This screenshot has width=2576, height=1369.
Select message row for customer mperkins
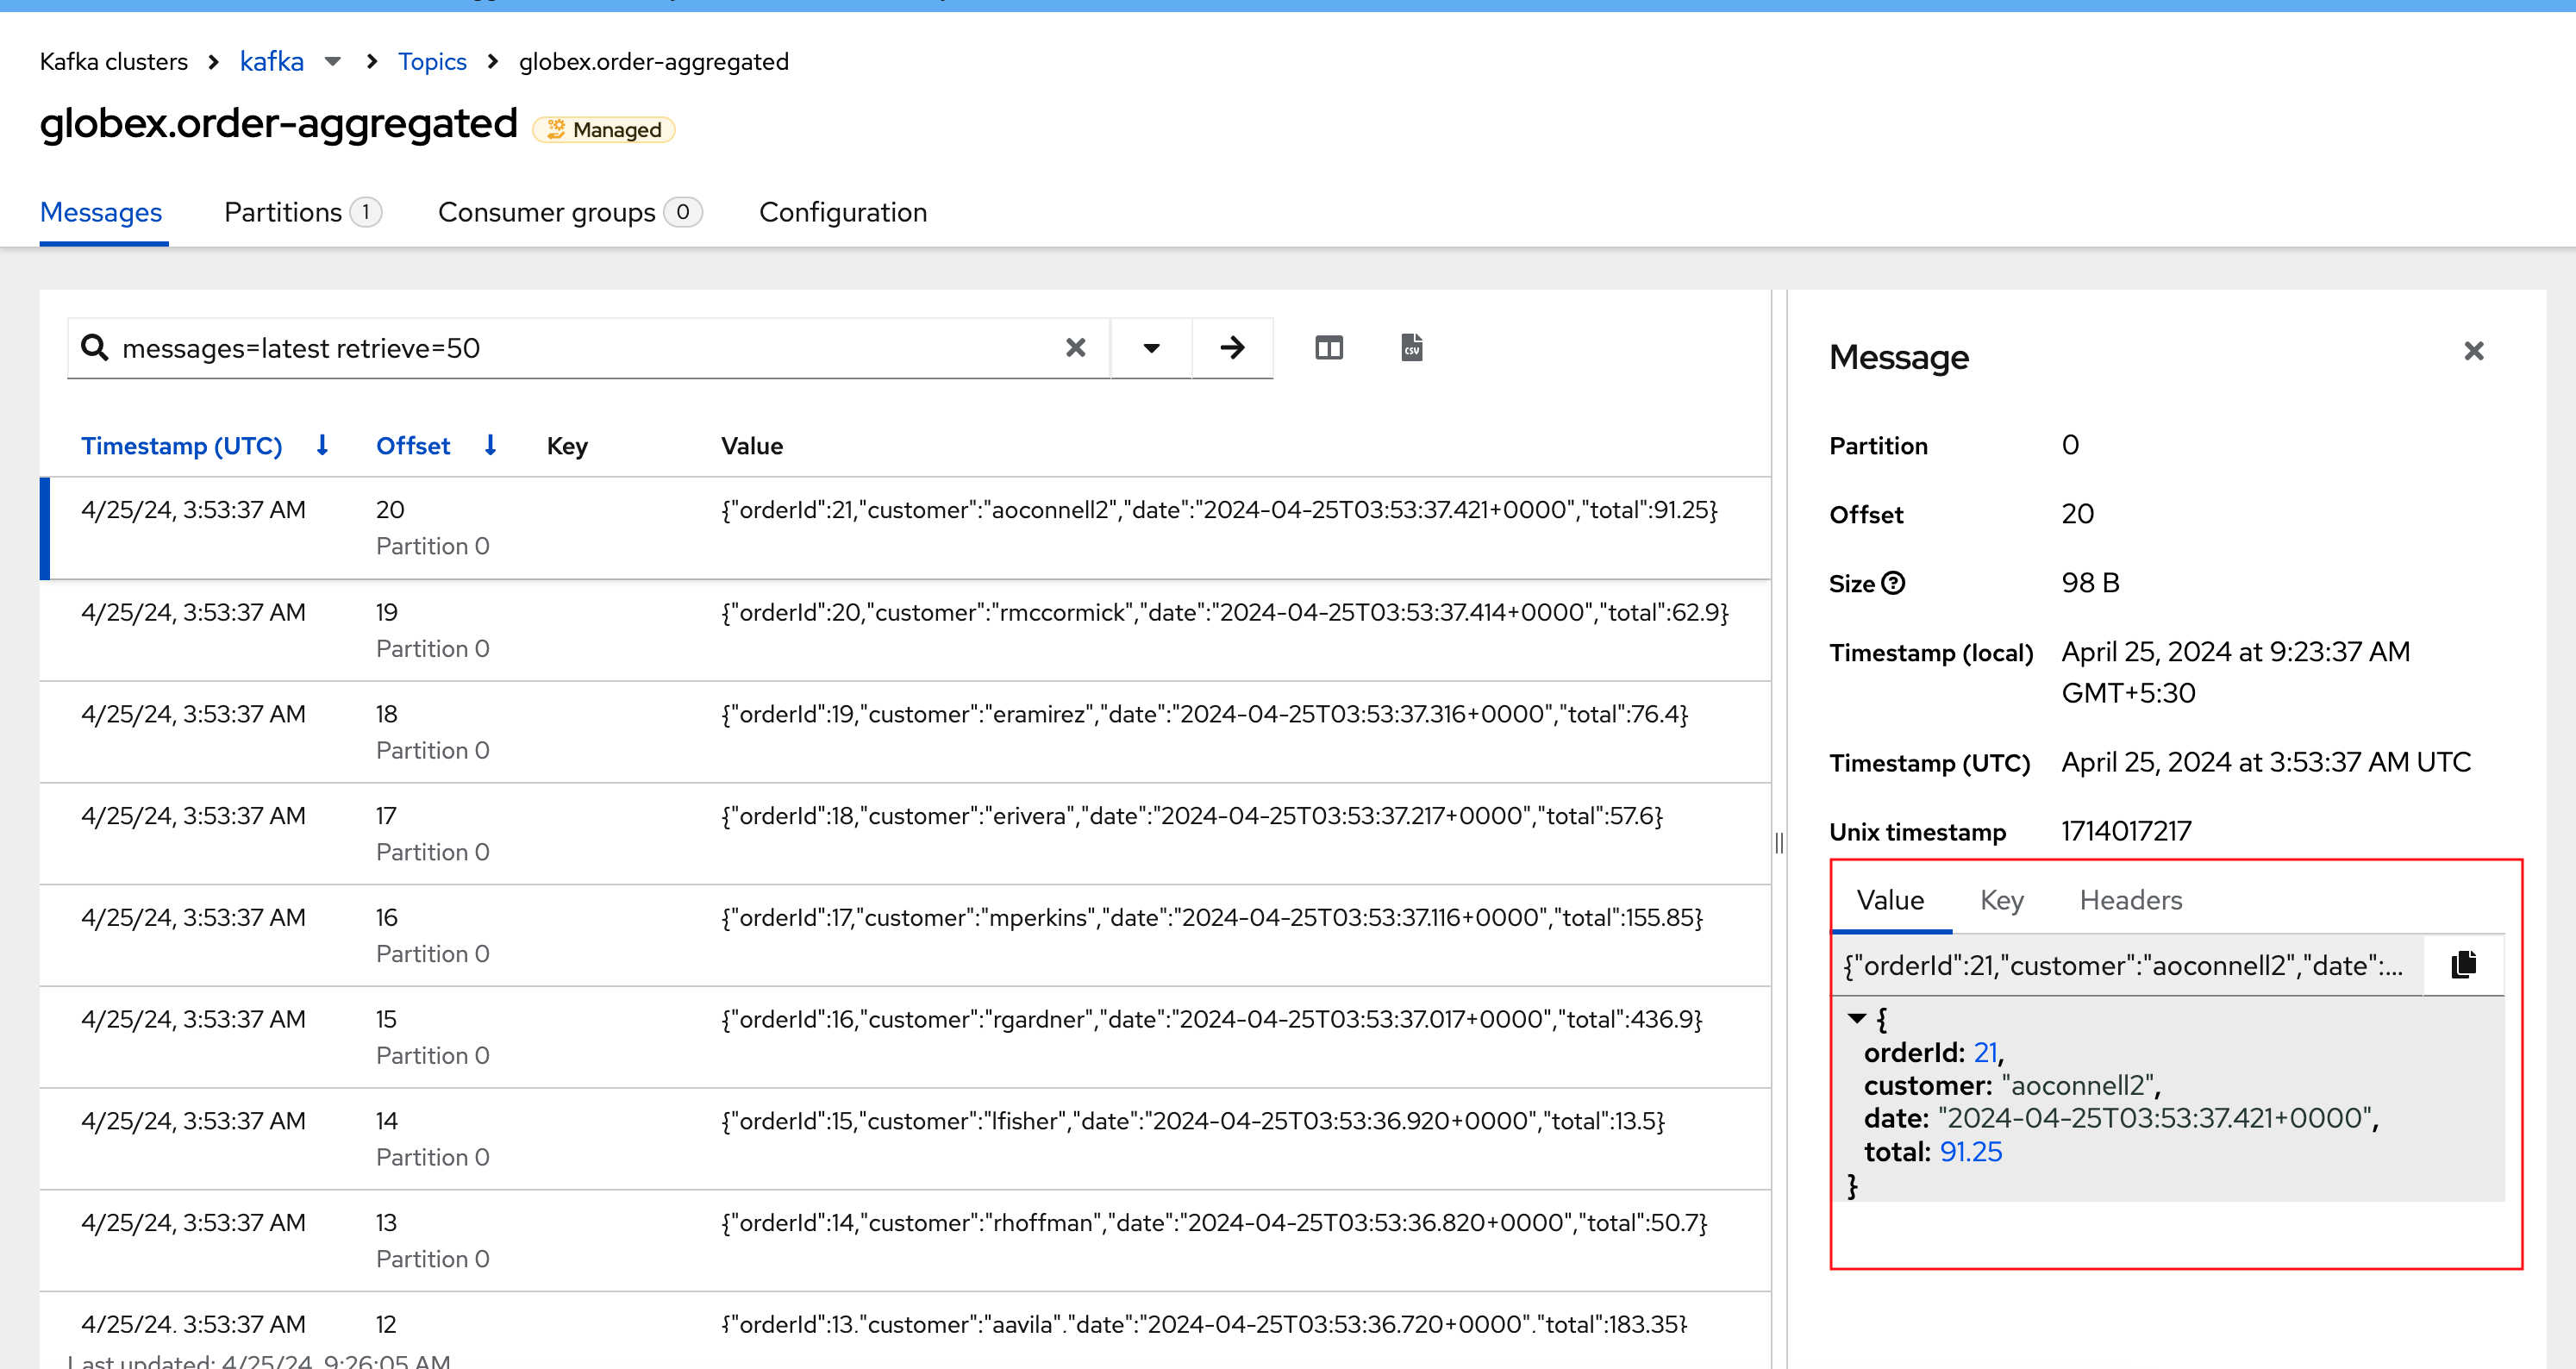click(905, 936)
